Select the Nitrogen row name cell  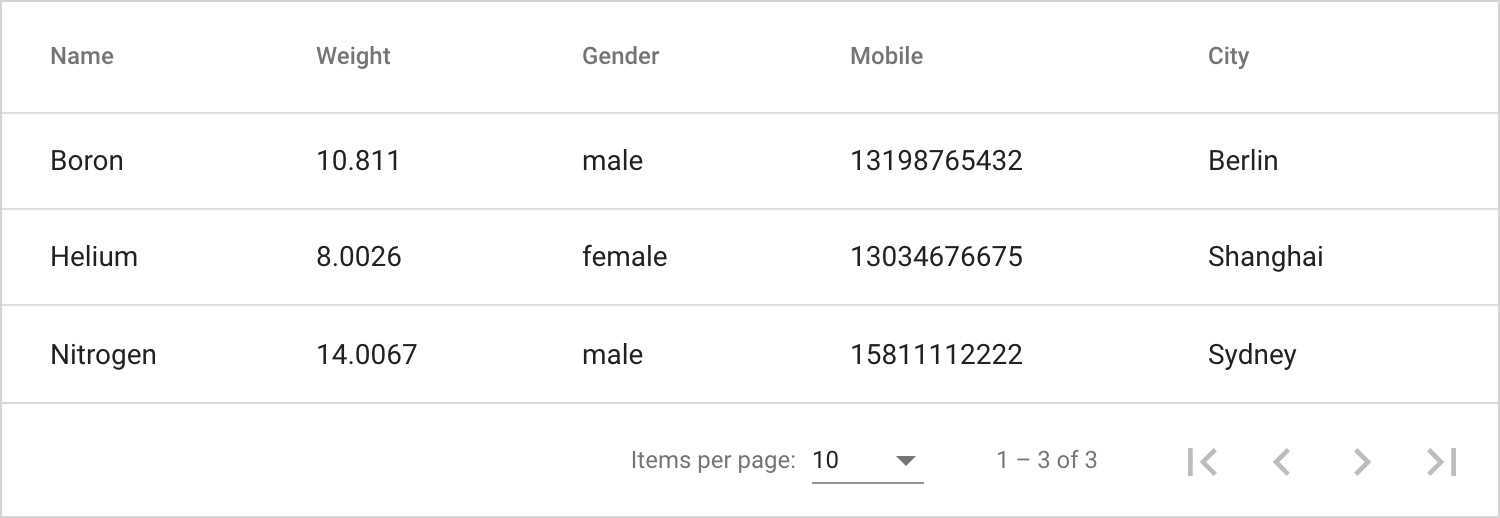click(103, 355)
